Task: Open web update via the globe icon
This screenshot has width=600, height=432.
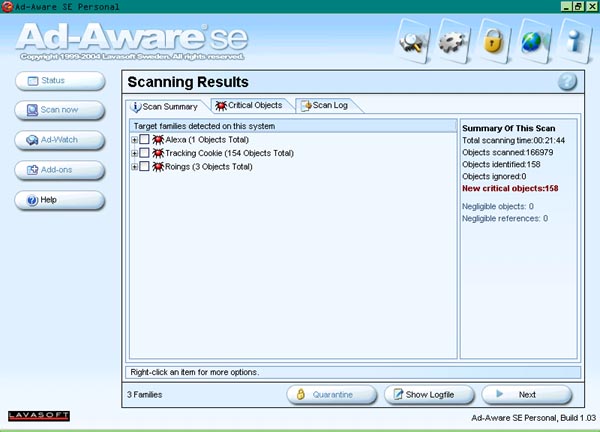Action: 534,41
